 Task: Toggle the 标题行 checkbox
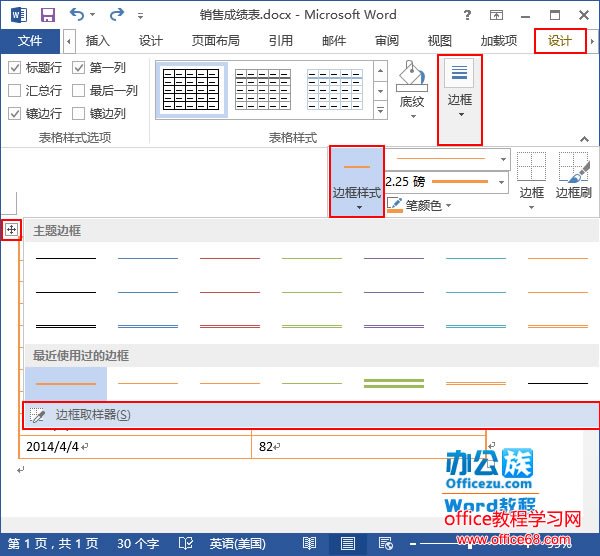pyautogui.click(x=15, y=68)
